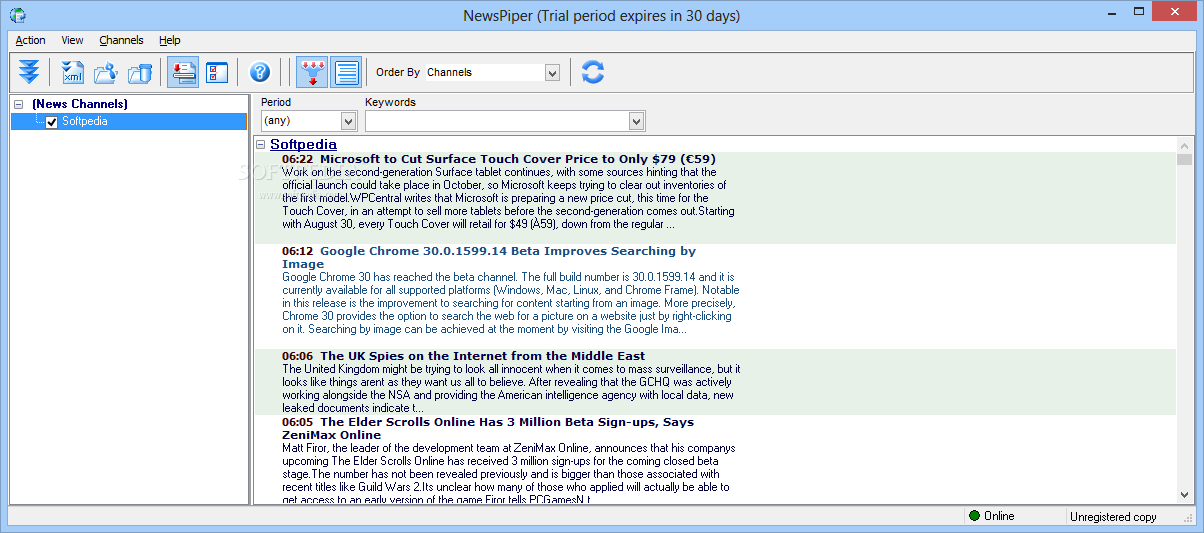Open Elder Scrolls Online sign-ups headline
Viewport: 1204px width, 533px height.
point(488,429)
